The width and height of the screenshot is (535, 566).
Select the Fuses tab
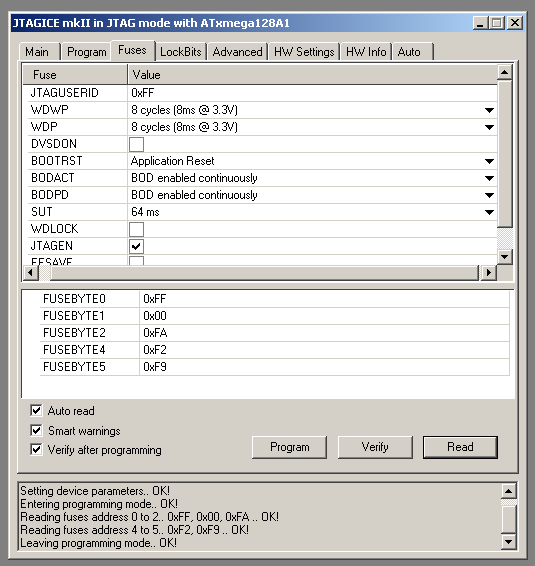(x=132, y=50)
